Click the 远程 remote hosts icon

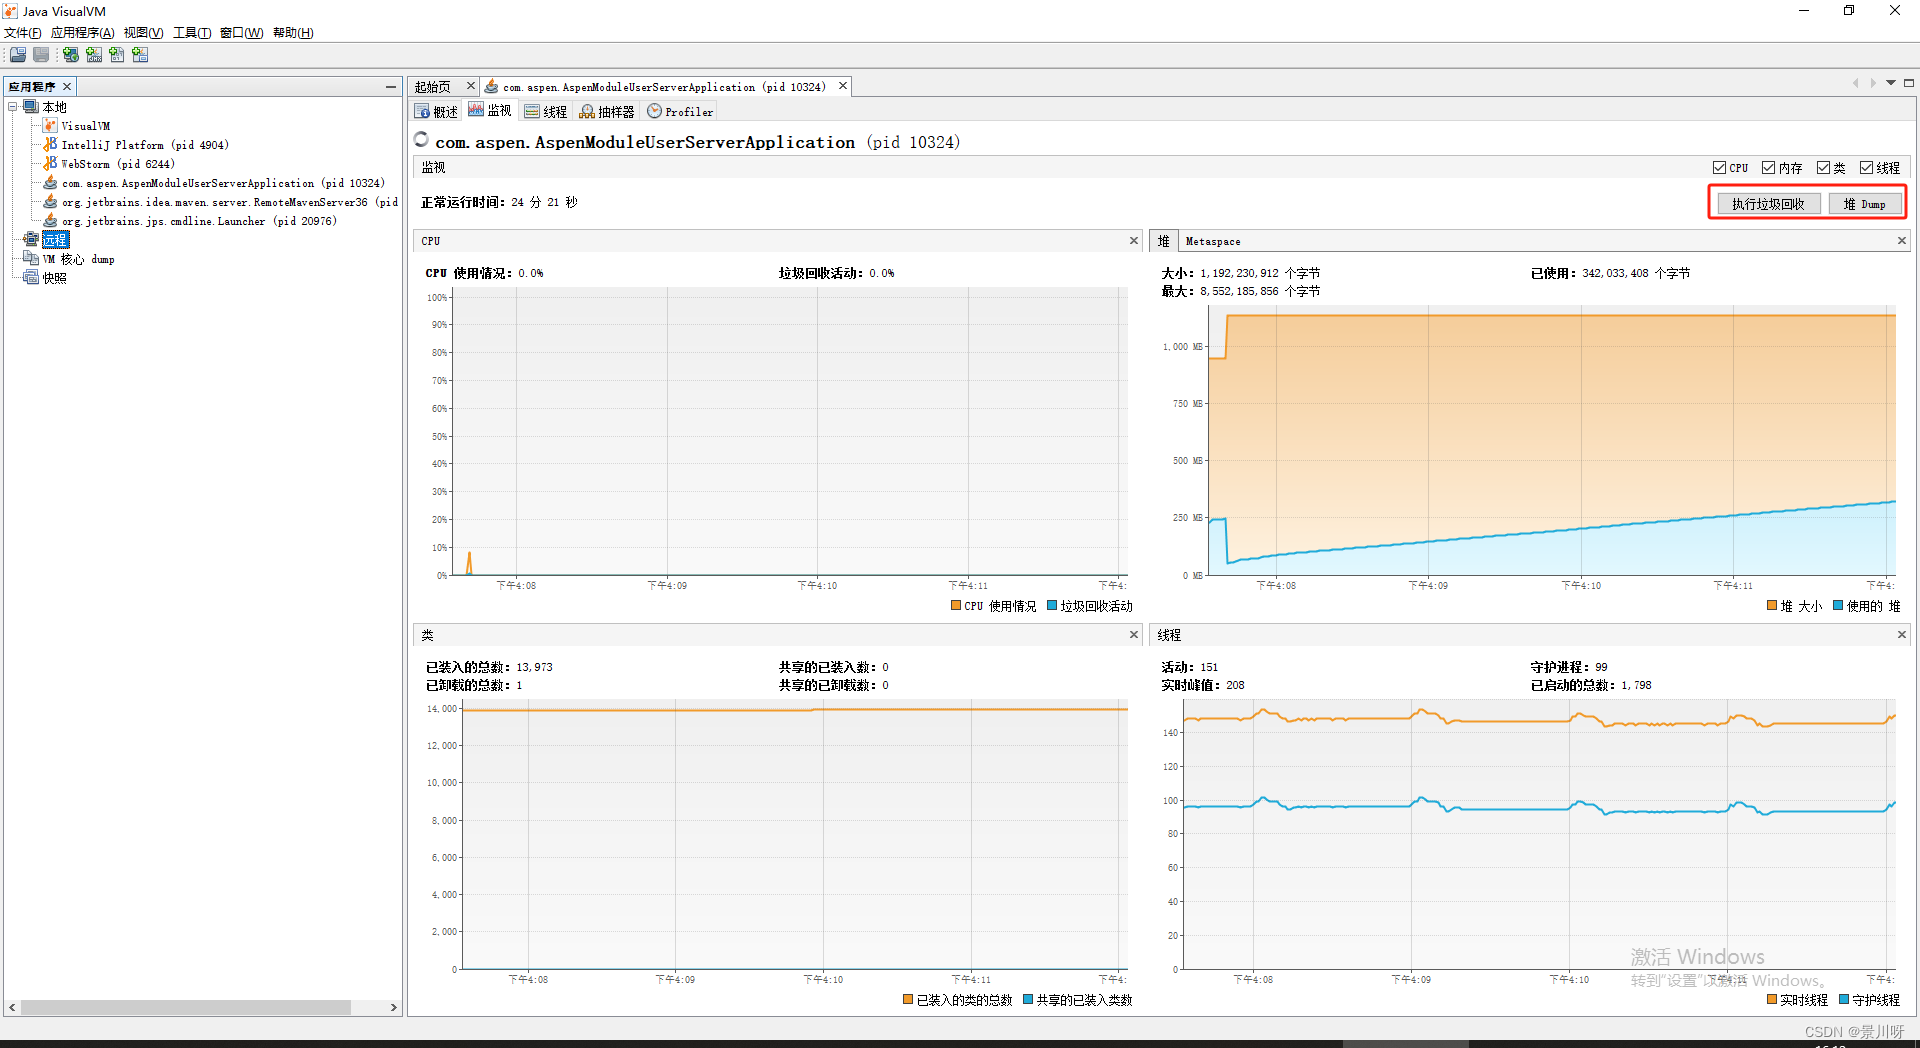click(31, 240)
